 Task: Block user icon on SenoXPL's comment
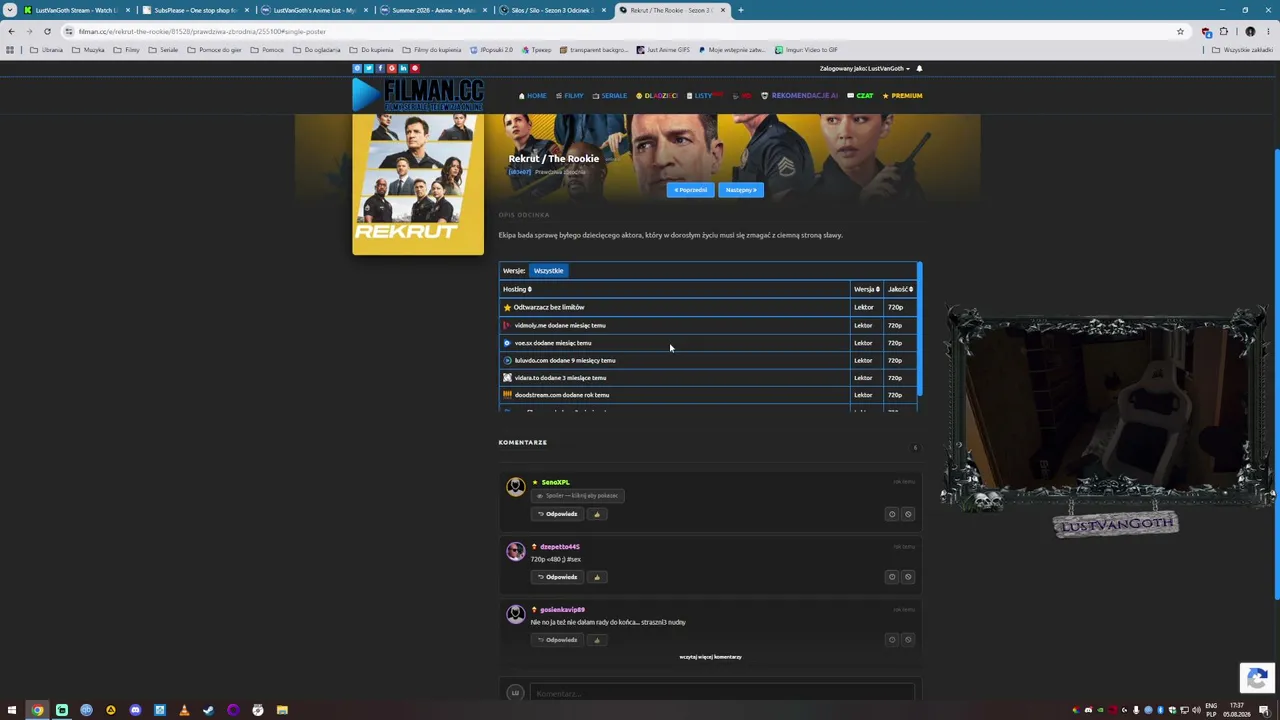pyautogui.click(x=908, y=514)
